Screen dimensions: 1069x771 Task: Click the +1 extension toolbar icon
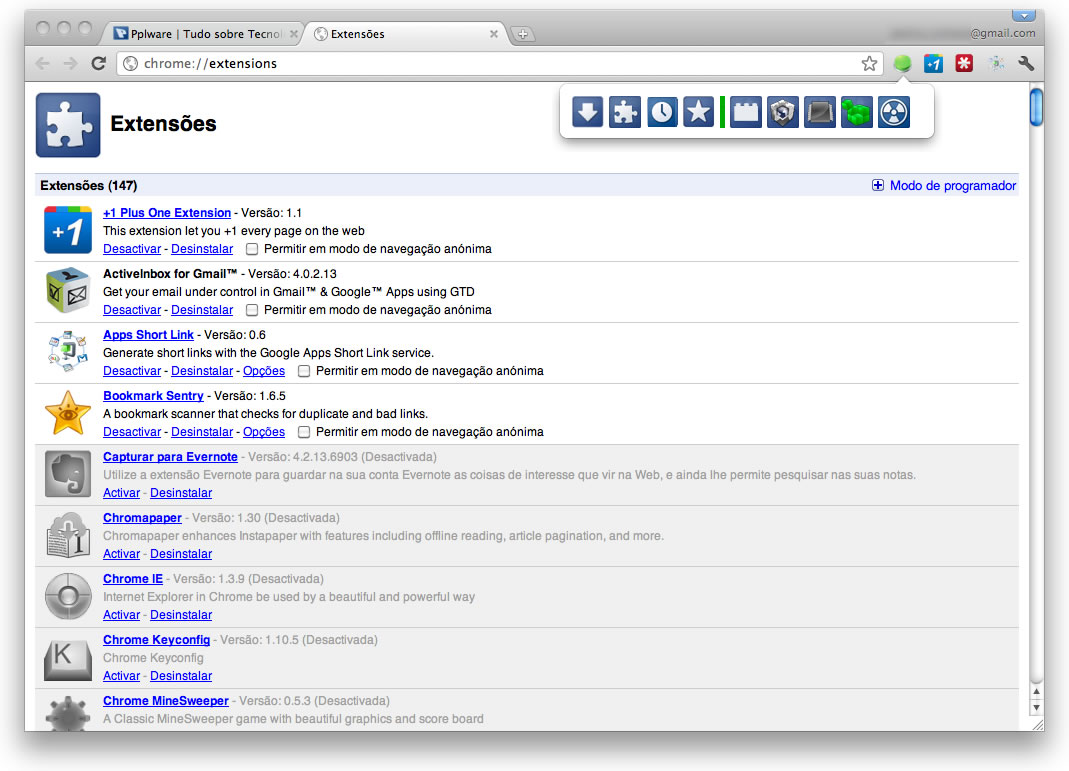(x=933, y=63)
